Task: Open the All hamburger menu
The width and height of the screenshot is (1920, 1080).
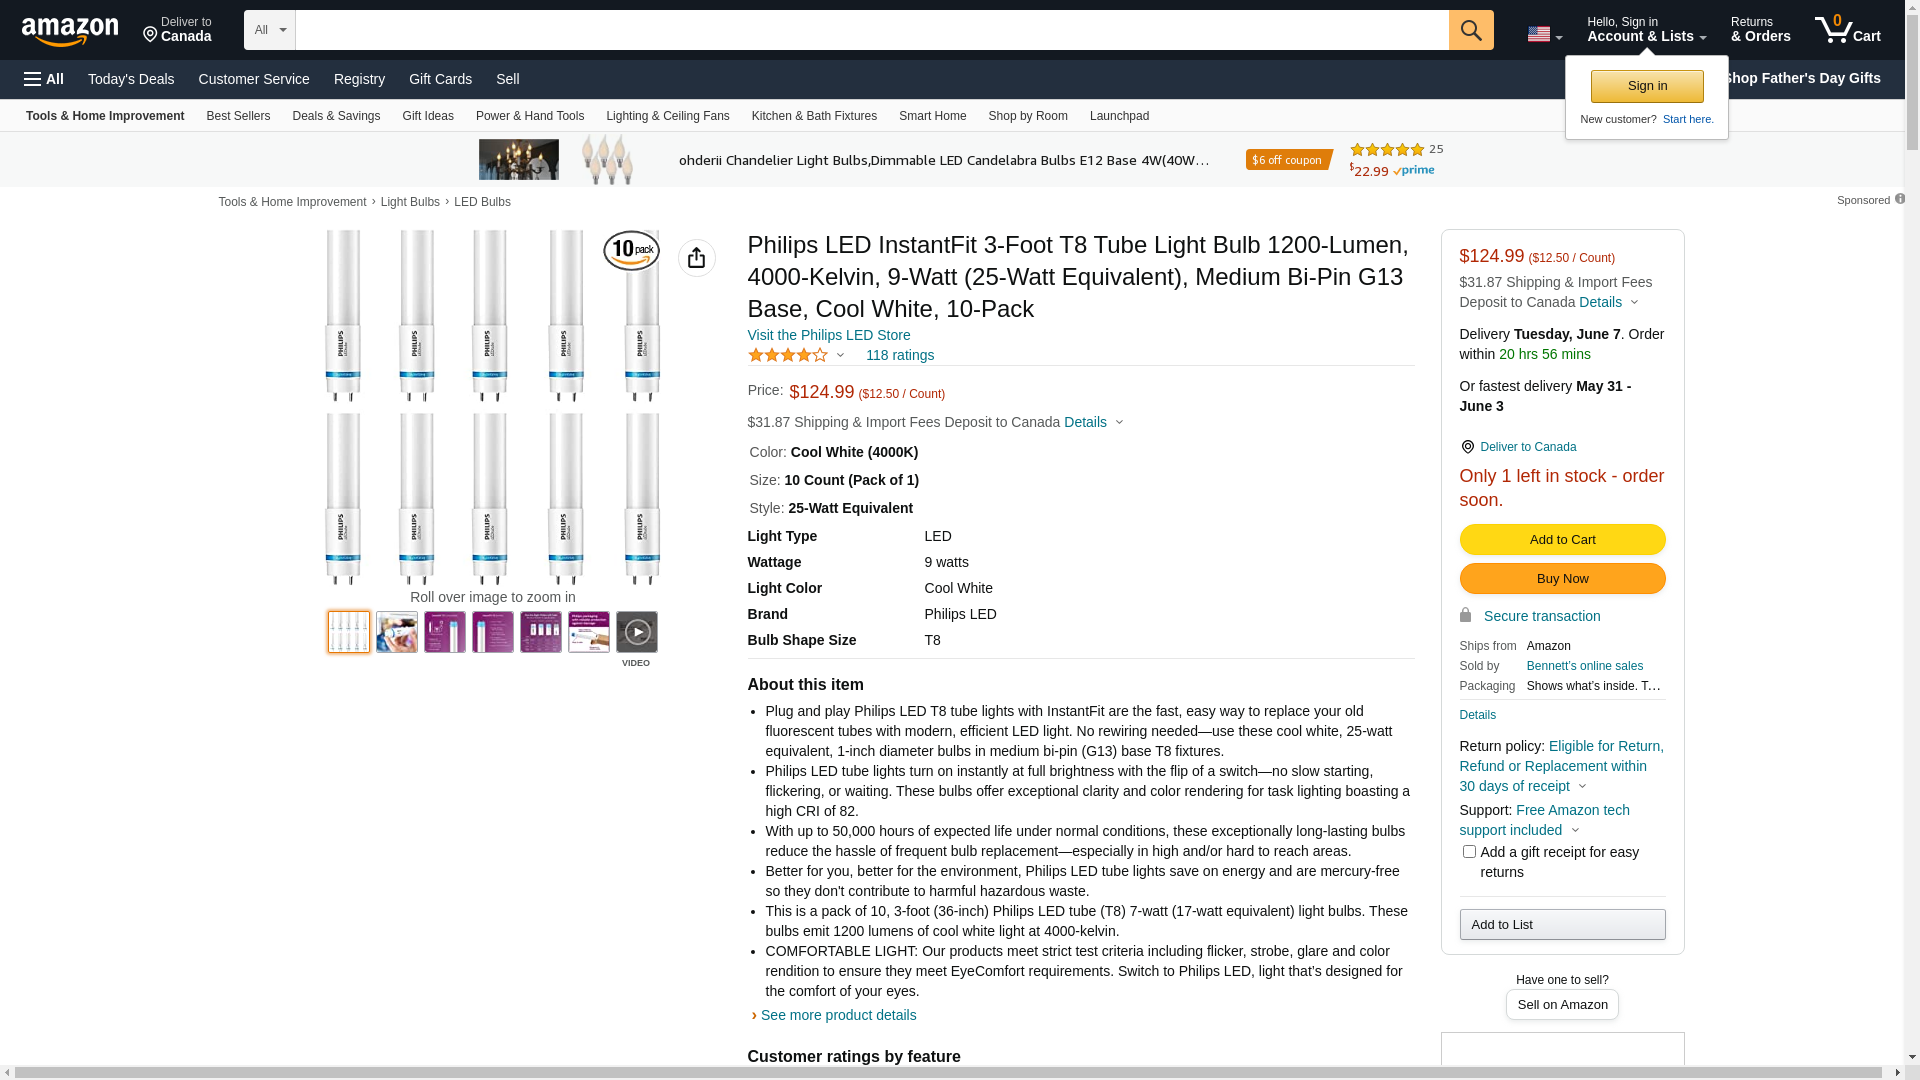Action: point(44,79)
